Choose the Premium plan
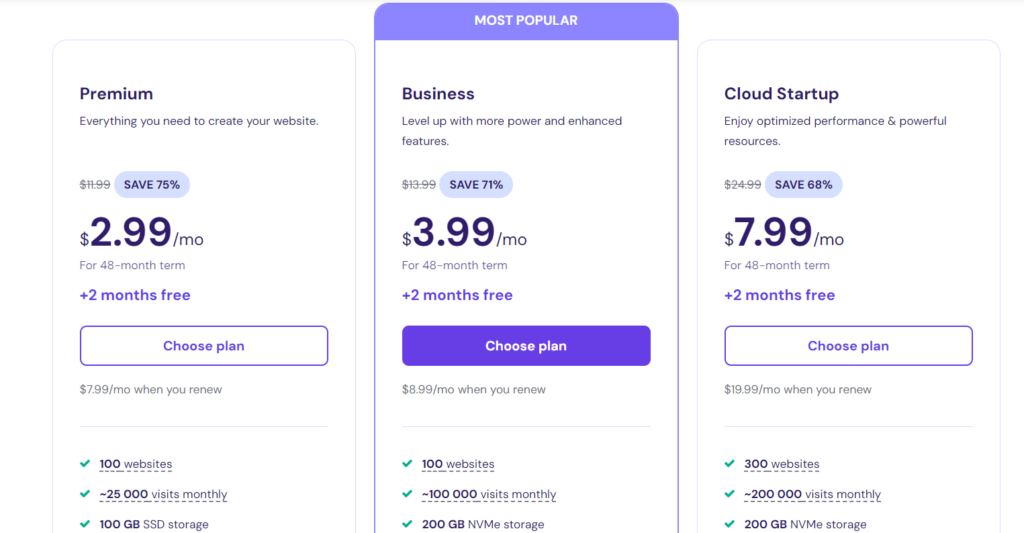The height and width of the screenshot is (533, 1024). click(x=204, y=346)
